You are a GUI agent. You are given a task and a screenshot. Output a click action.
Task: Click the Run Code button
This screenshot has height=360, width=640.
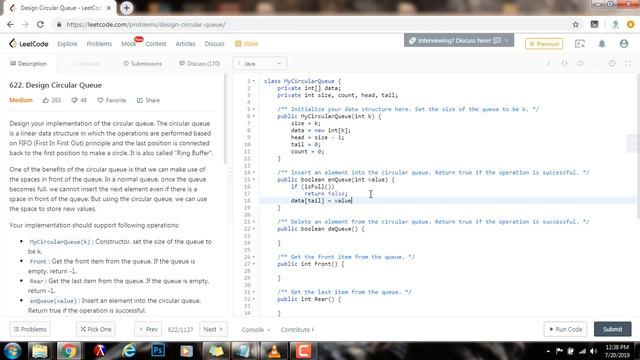(x=565, y=329)
